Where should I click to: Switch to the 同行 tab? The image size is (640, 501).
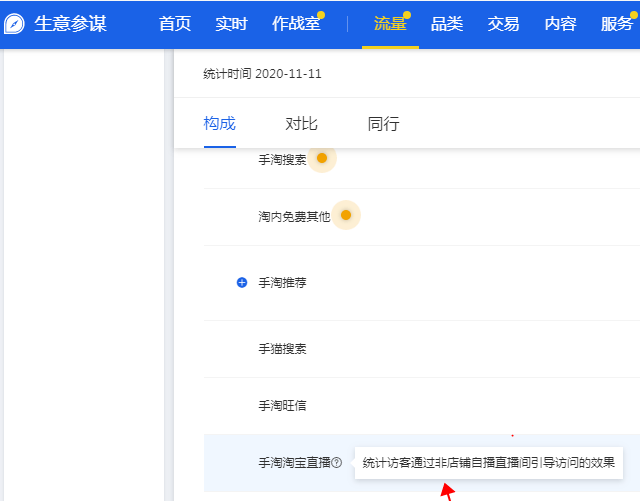[x=383, y=124]
